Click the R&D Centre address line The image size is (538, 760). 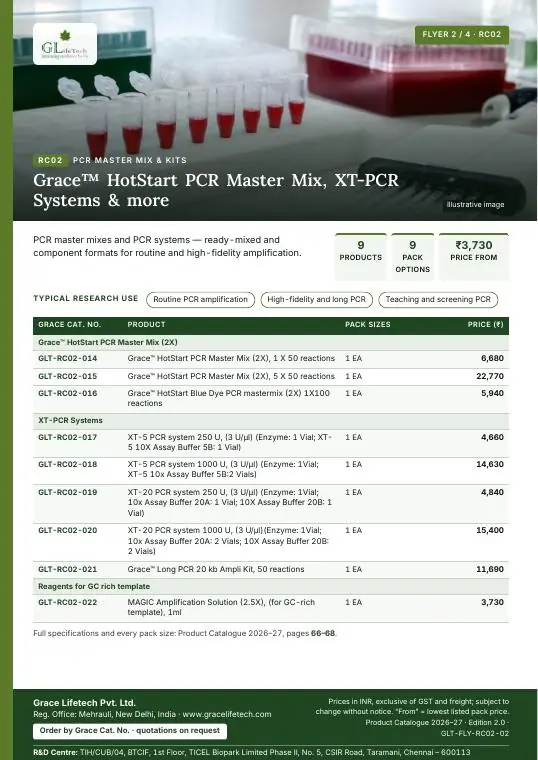pos(252,753)
